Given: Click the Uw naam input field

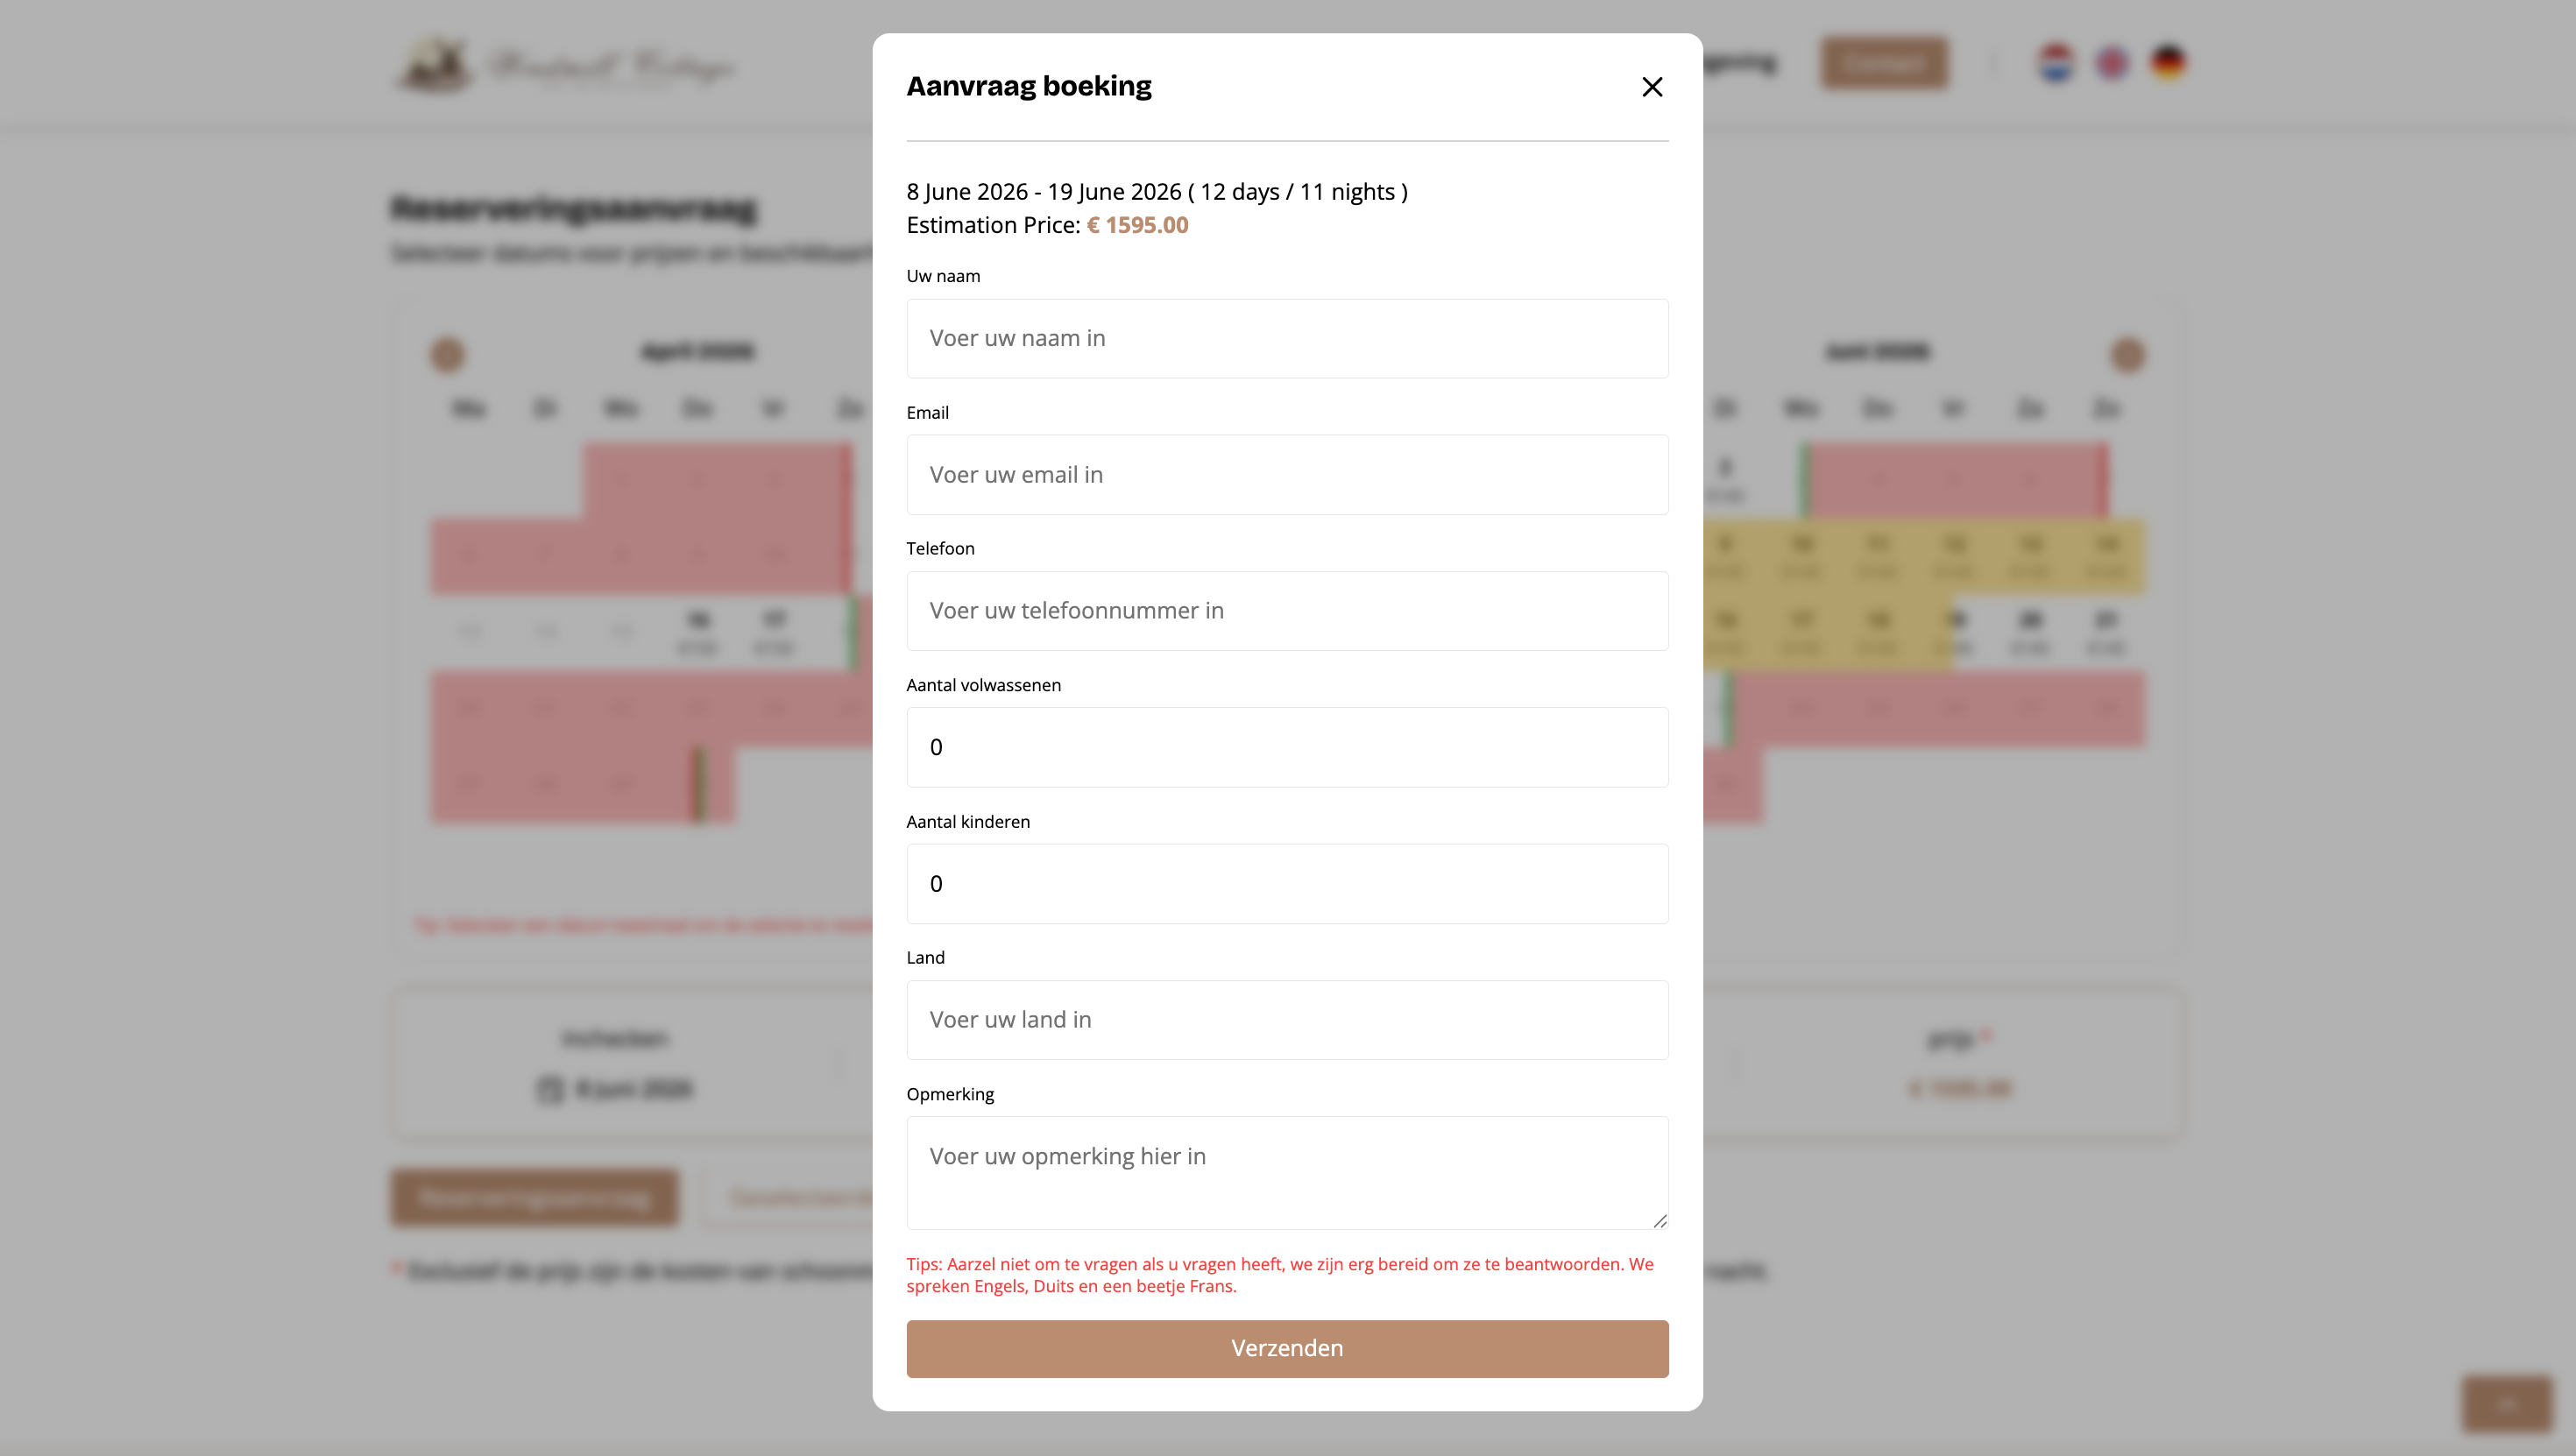Looking at the screenshot, I should (1287, 338).
